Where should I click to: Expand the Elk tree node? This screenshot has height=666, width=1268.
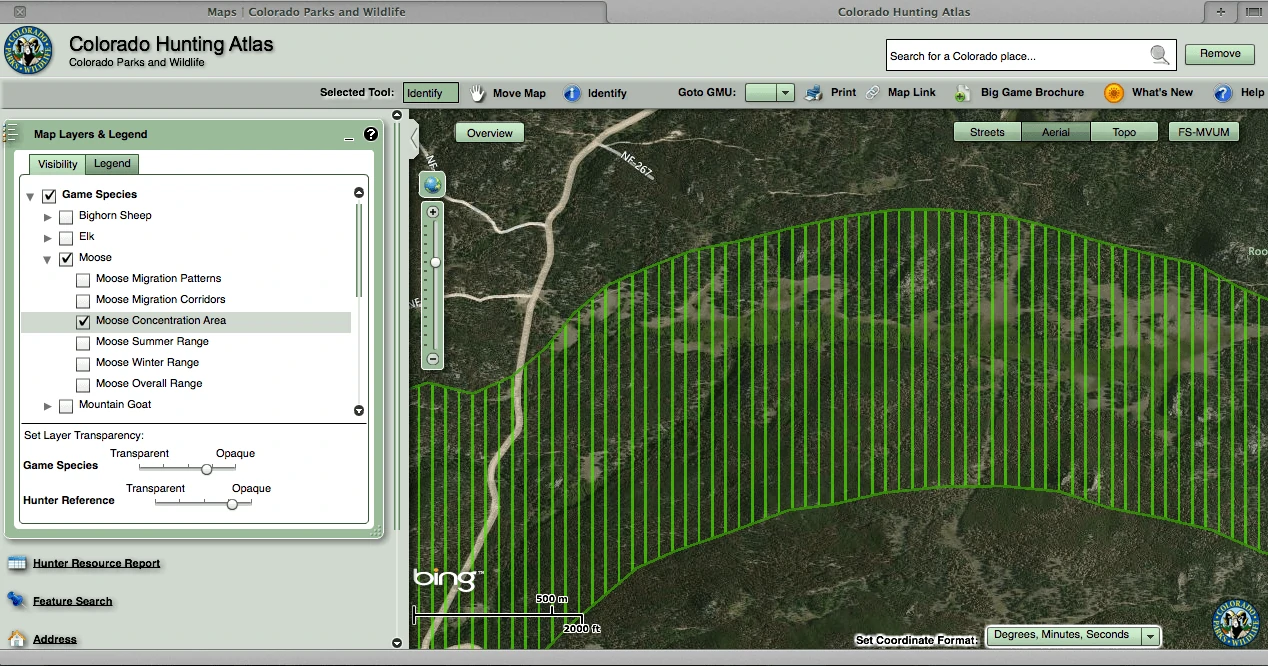click(x=47, y=238)
